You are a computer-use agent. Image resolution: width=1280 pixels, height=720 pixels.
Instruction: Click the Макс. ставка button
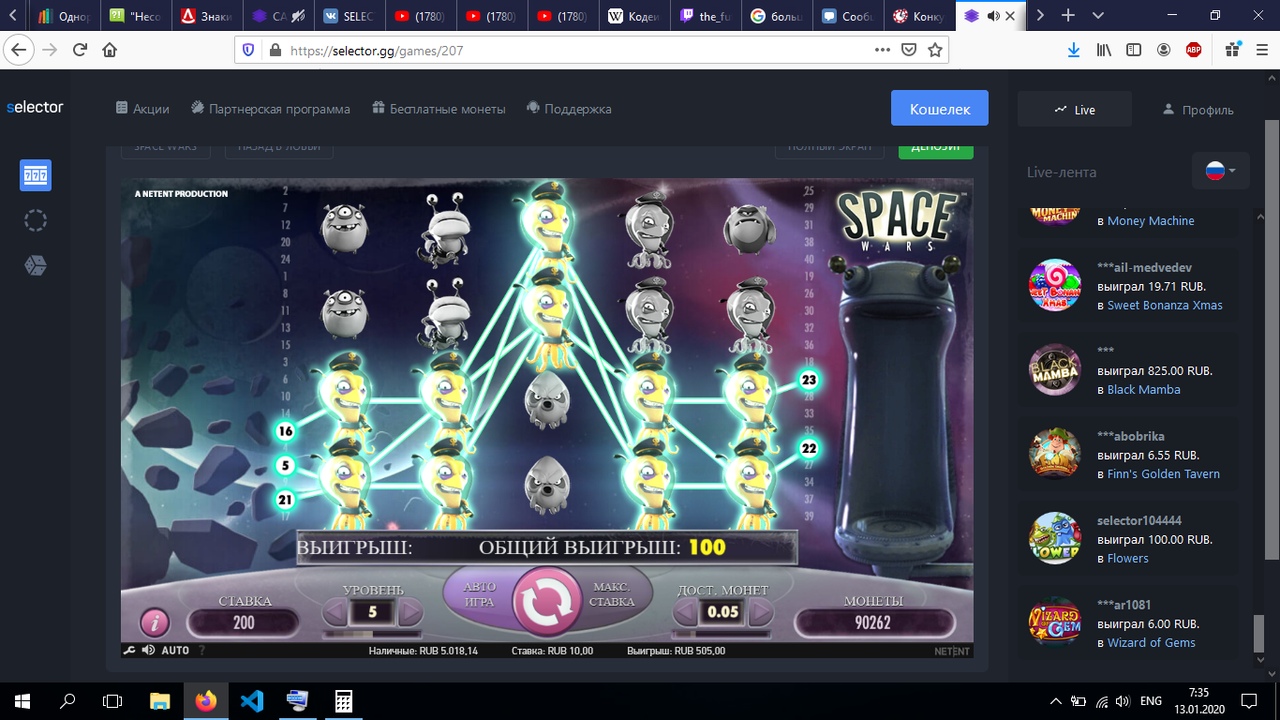[612, 595]
